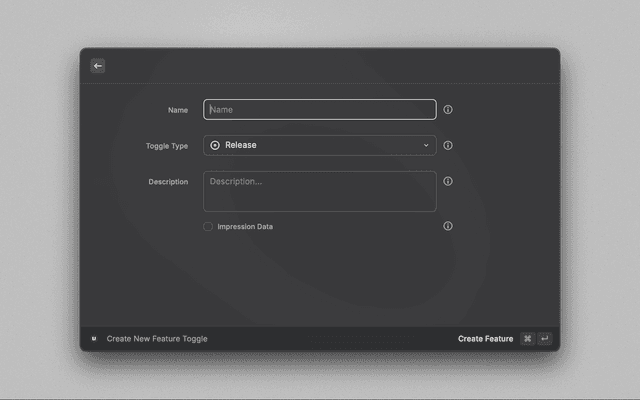Click the Unleash logo in the bottom bar
This screenshot has width=640, height=400.
tap(94, 339)
